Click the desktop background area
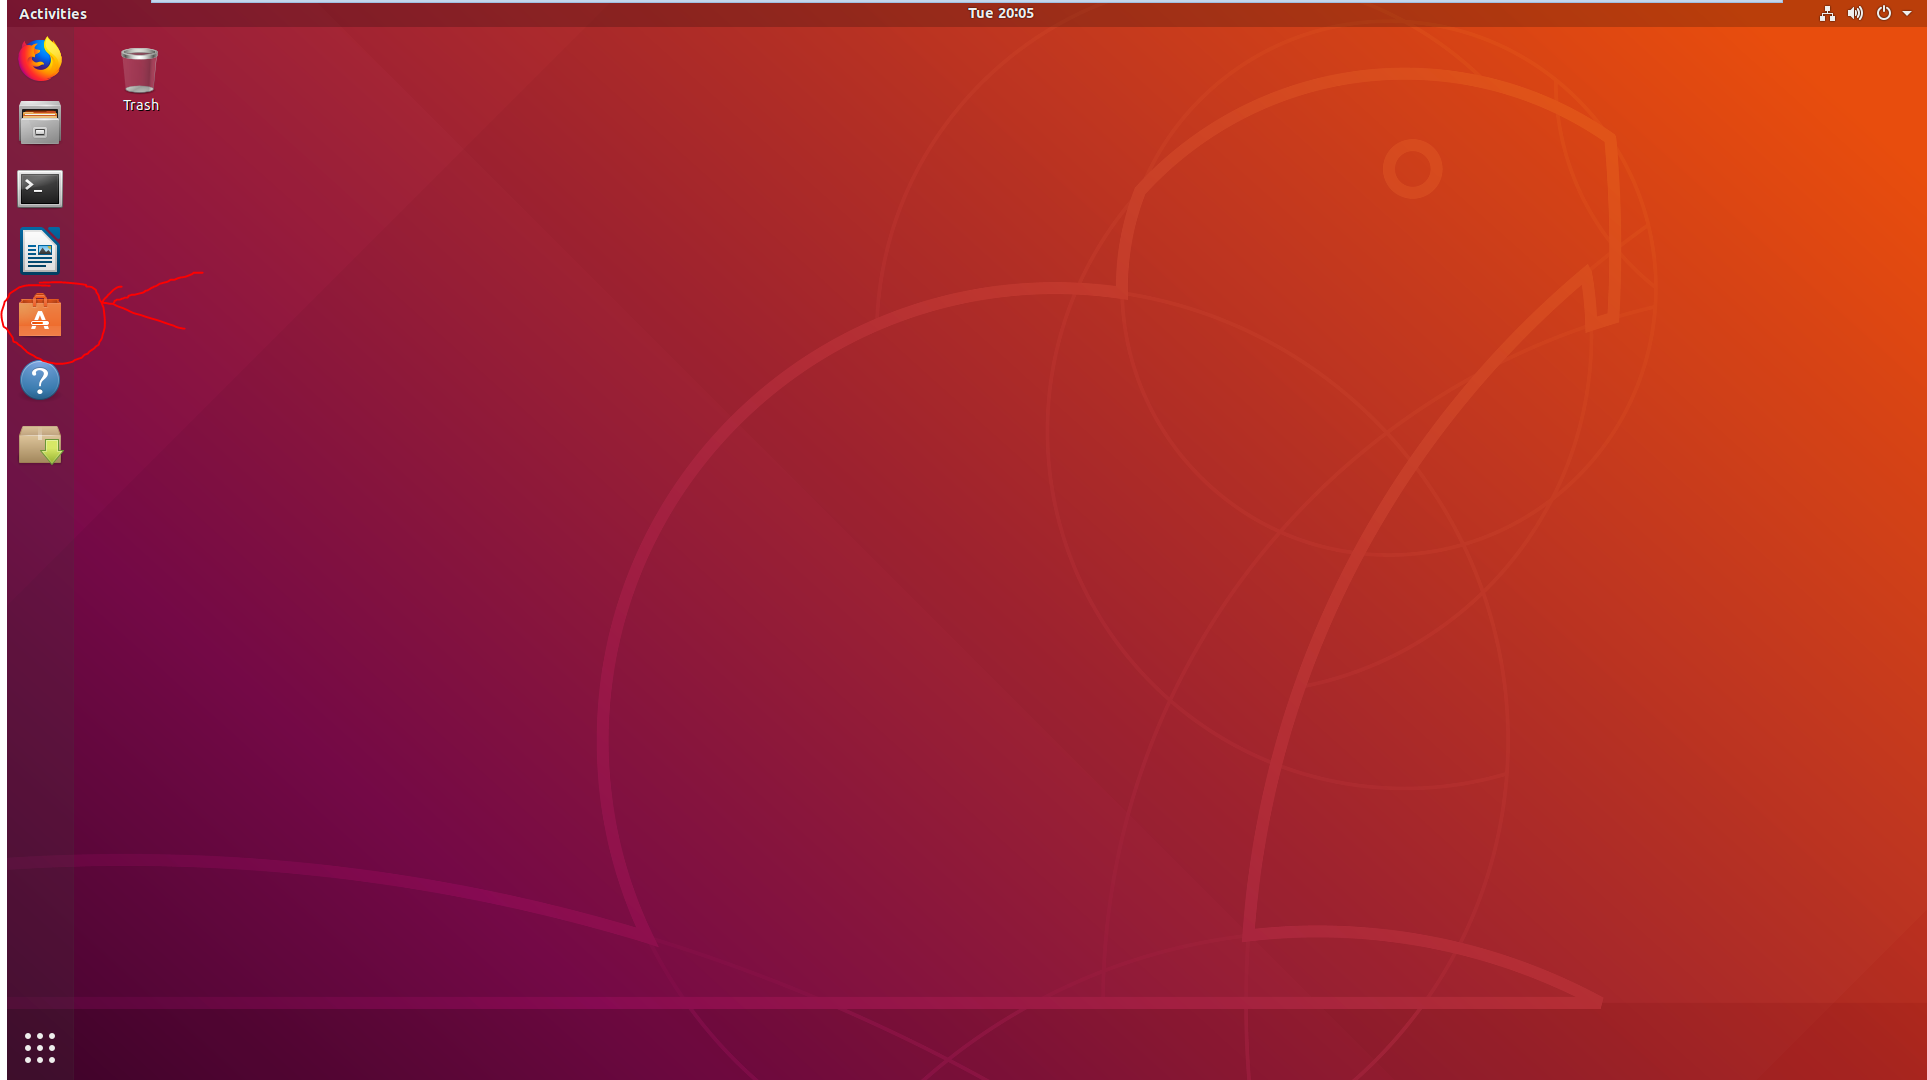The width and height of the screenshot is (1927, 1080). (964, 596)
